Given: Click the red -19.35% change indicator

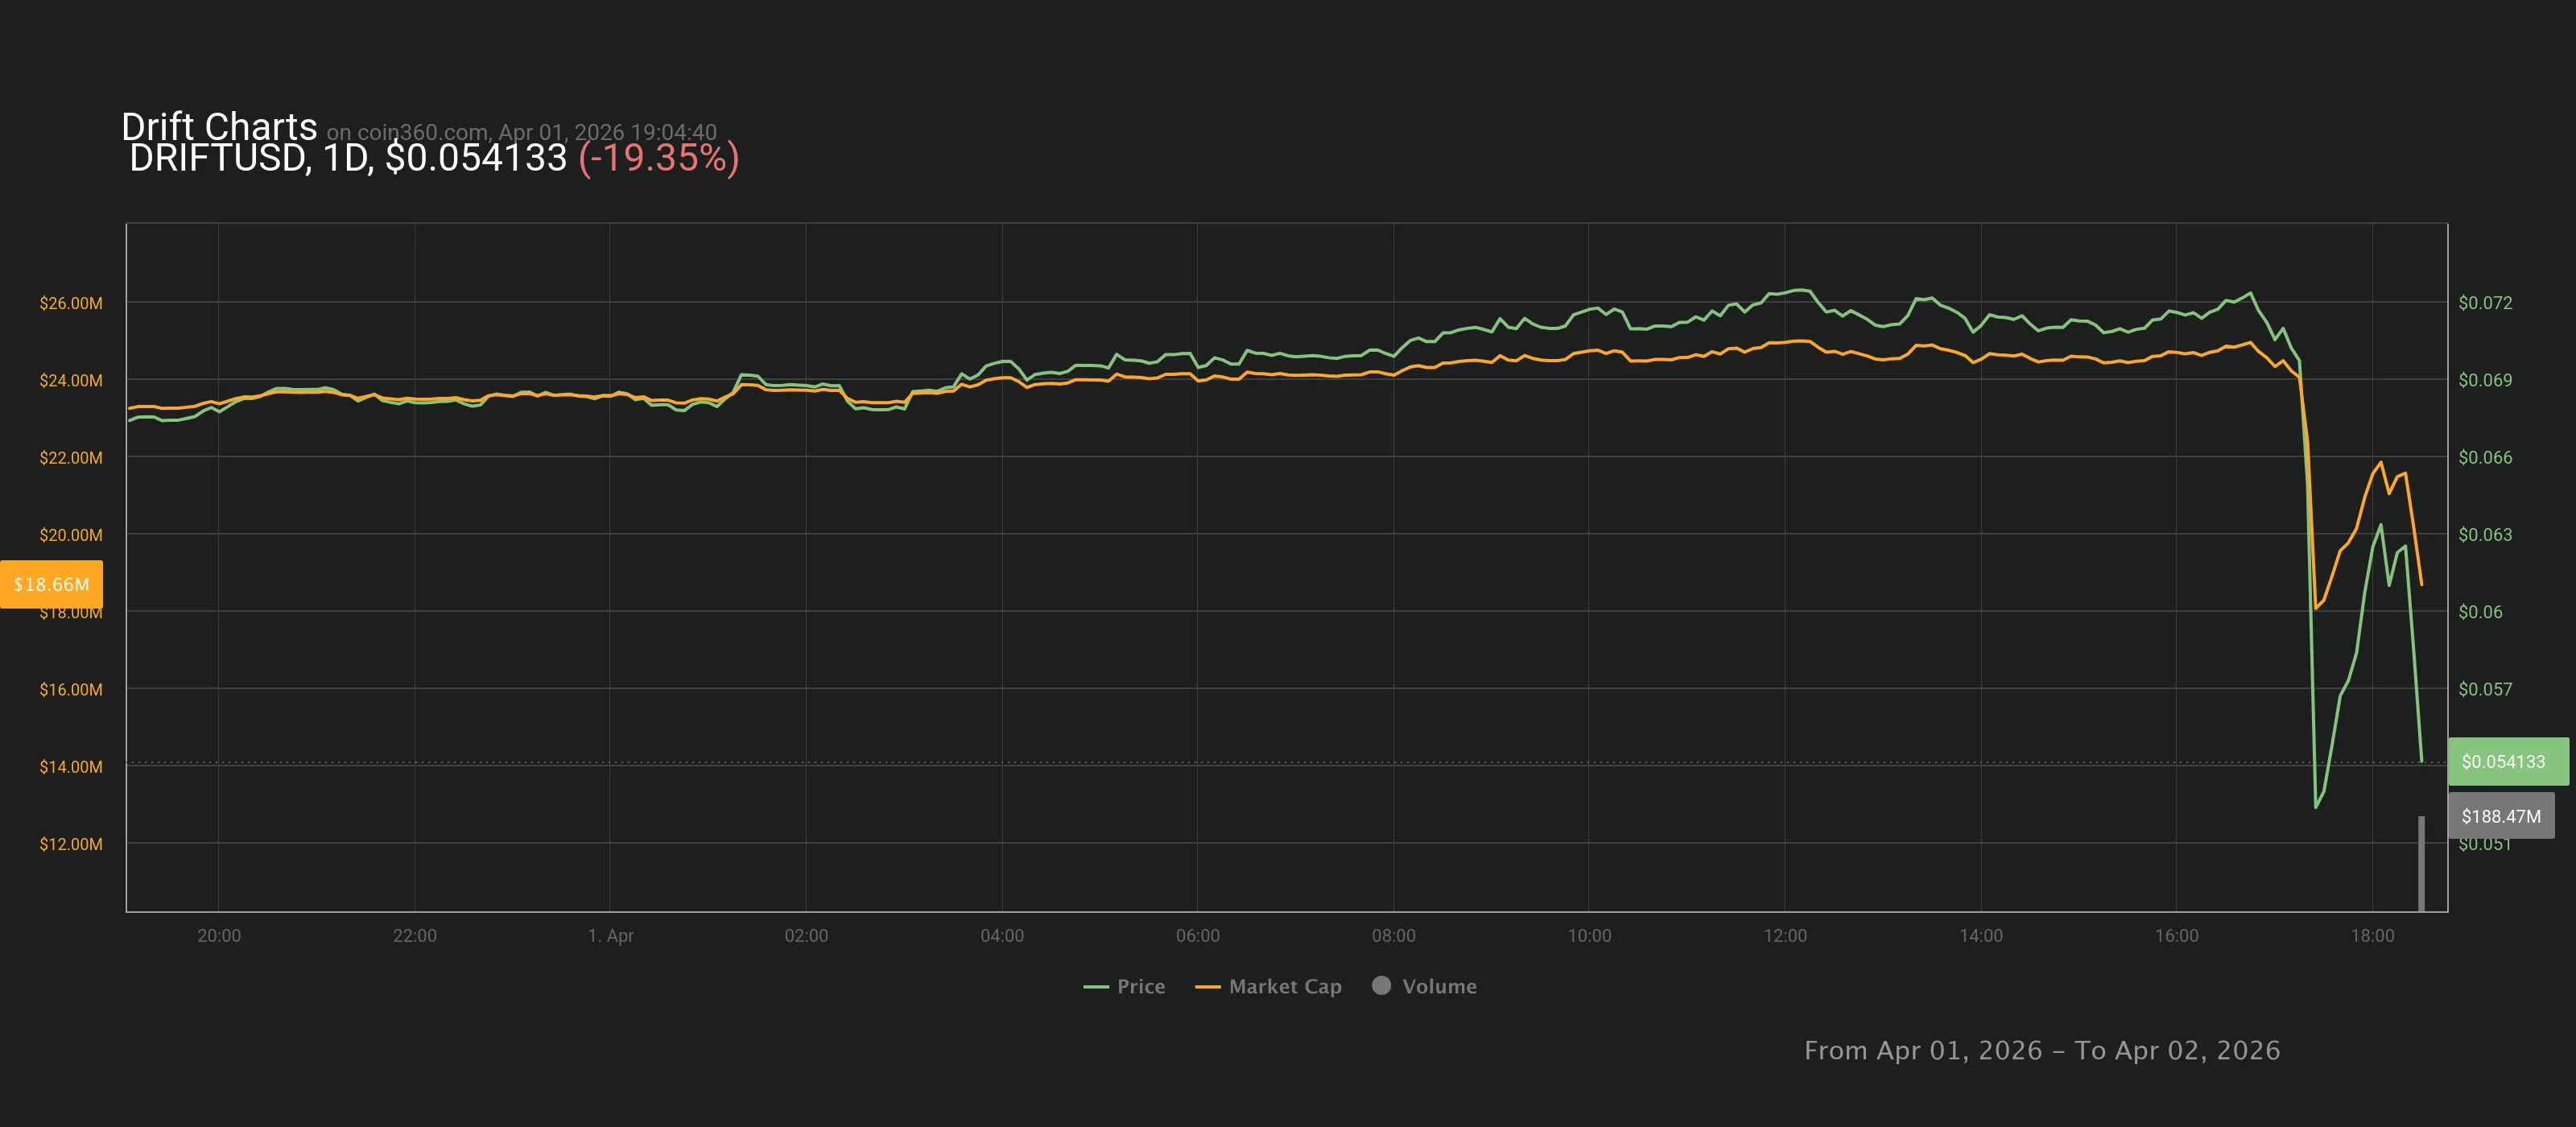Looking at the screenshot, I should (x=659, y=157).
